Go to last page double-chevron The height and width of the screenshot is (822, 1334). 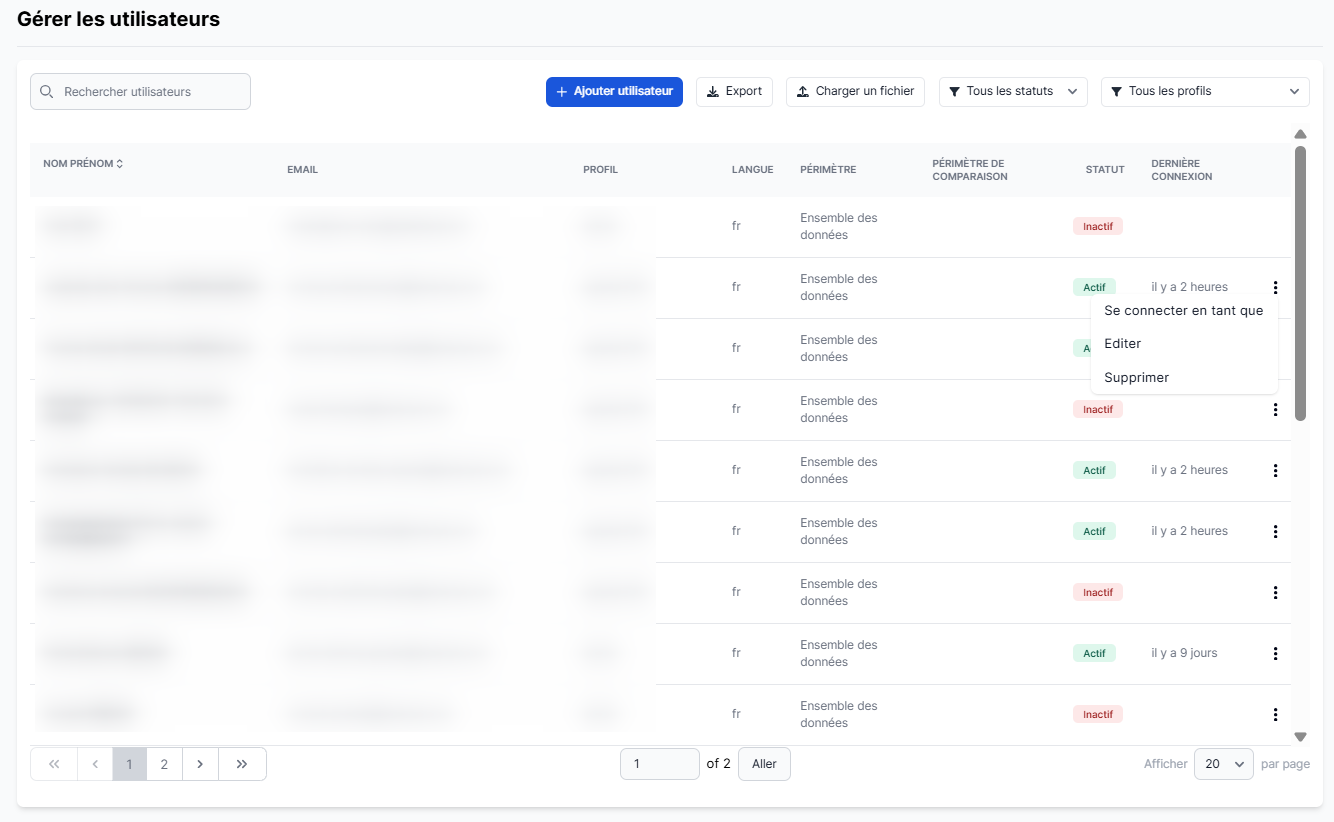point(242,764)
